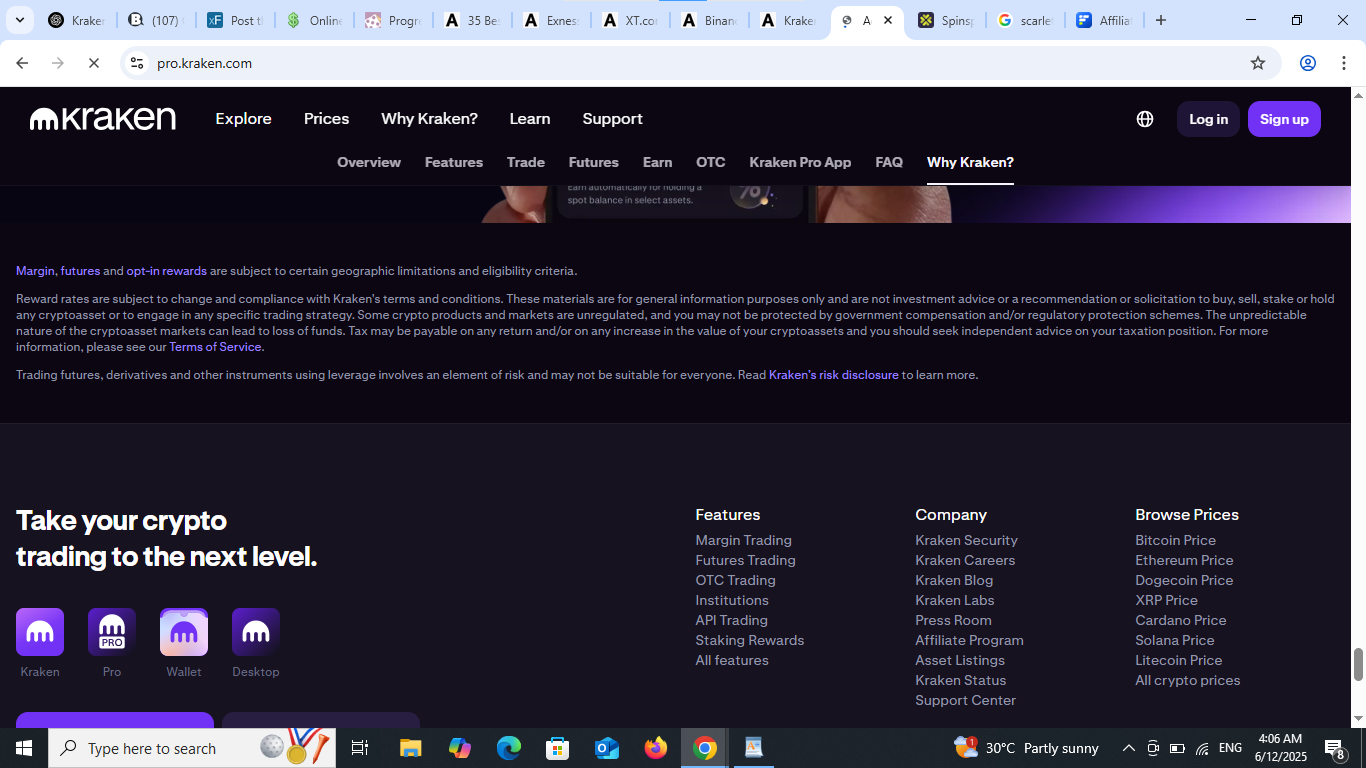Open Bitcoin Price footer link

1175,540
